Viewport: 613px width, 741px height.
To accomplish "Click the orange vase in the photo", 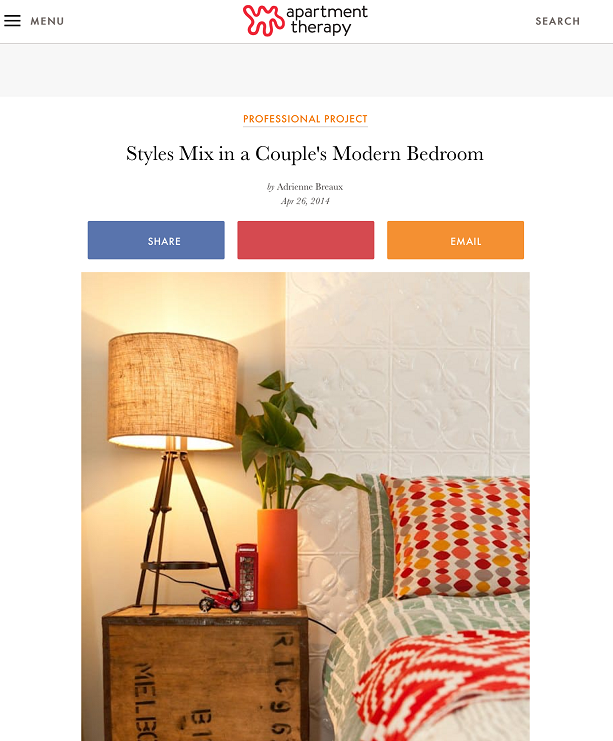I will (x=277, y=559).
